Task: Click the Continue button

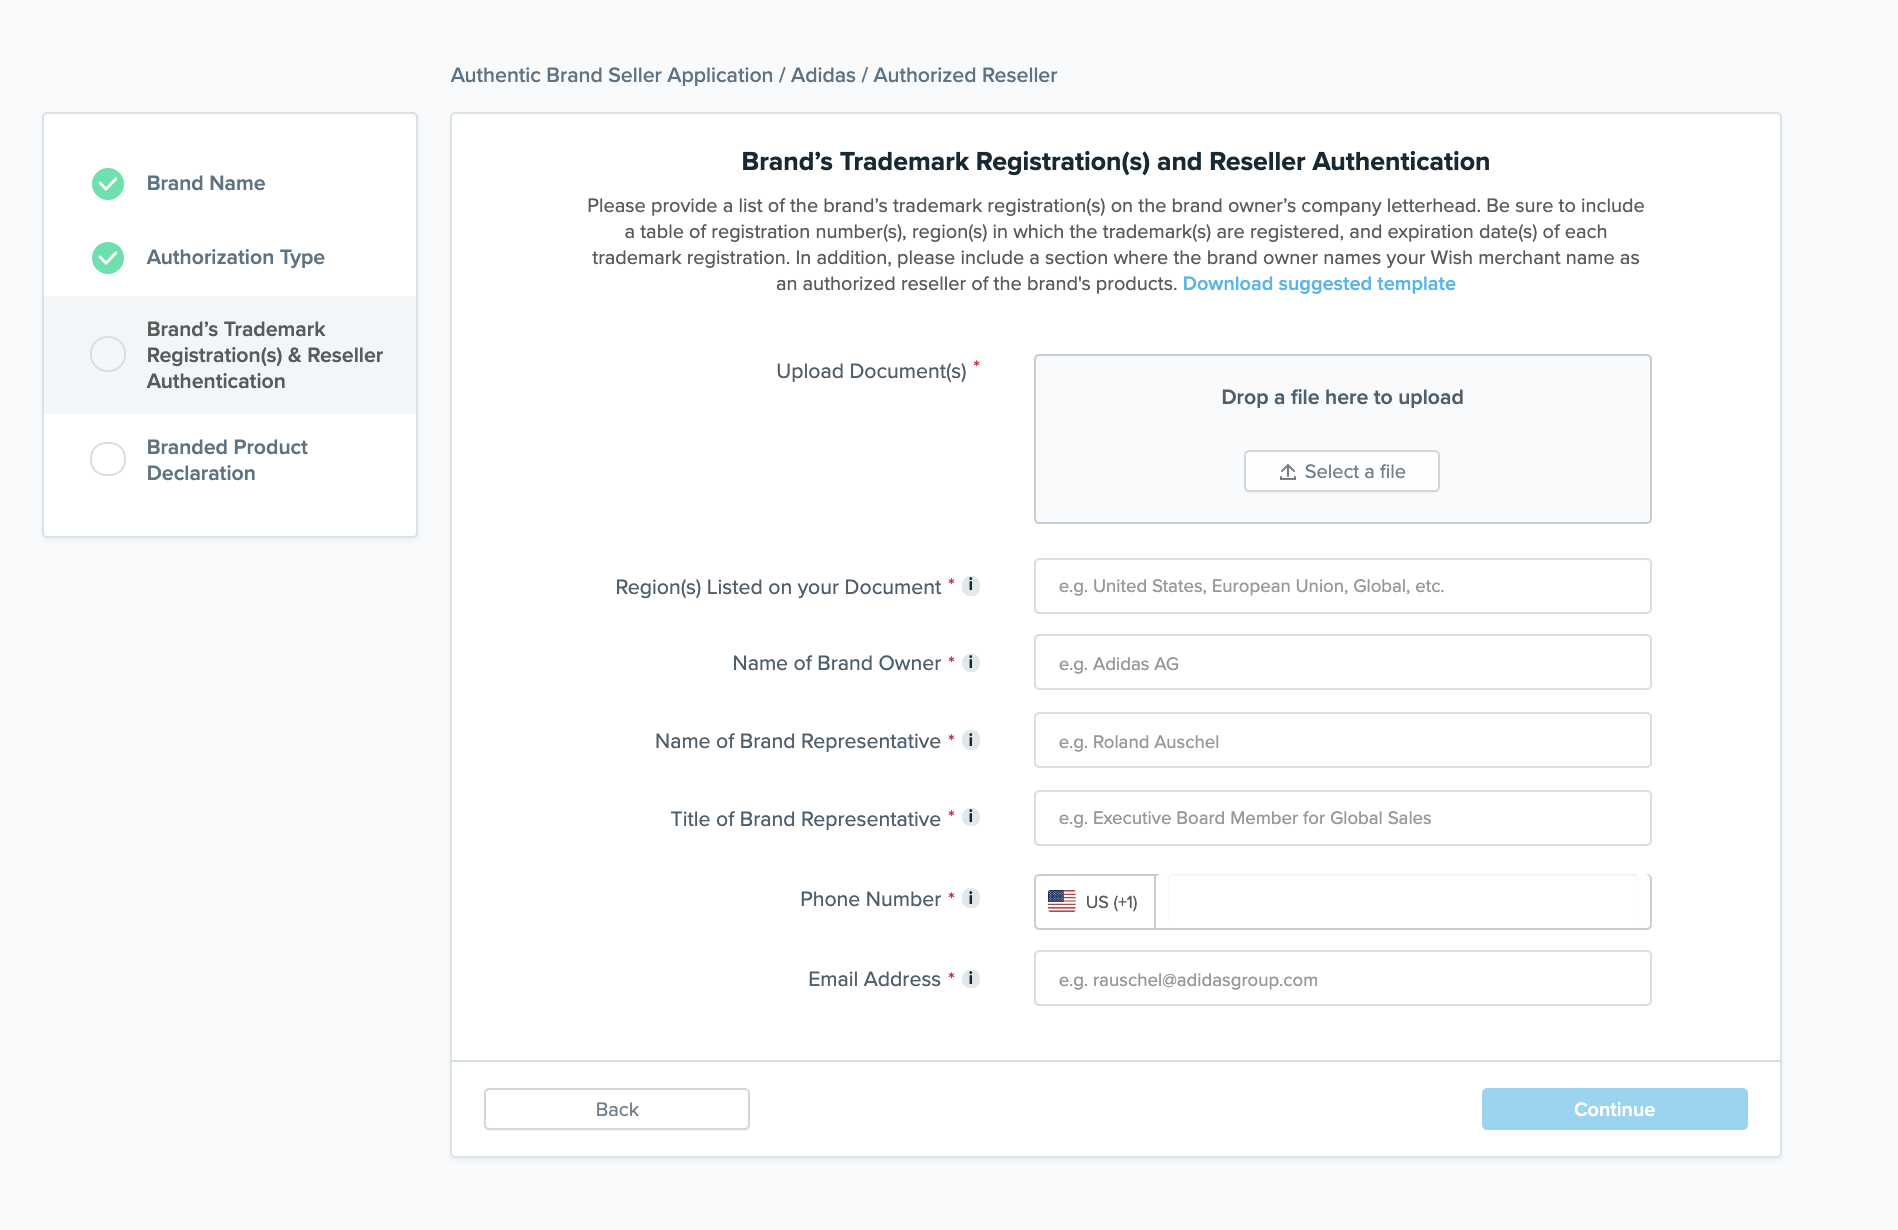Action: click(1613, 1108)
